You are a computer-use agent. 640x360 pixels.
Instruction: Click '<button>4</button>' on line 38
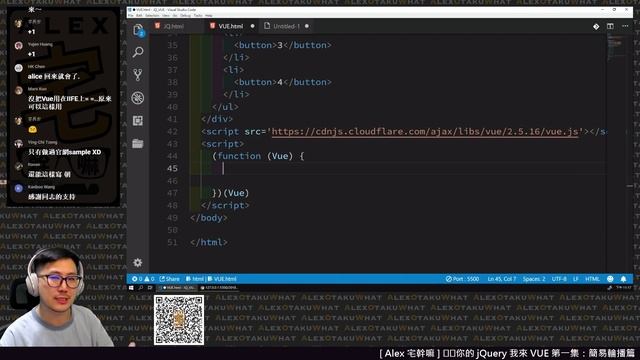tap(282, 82)
